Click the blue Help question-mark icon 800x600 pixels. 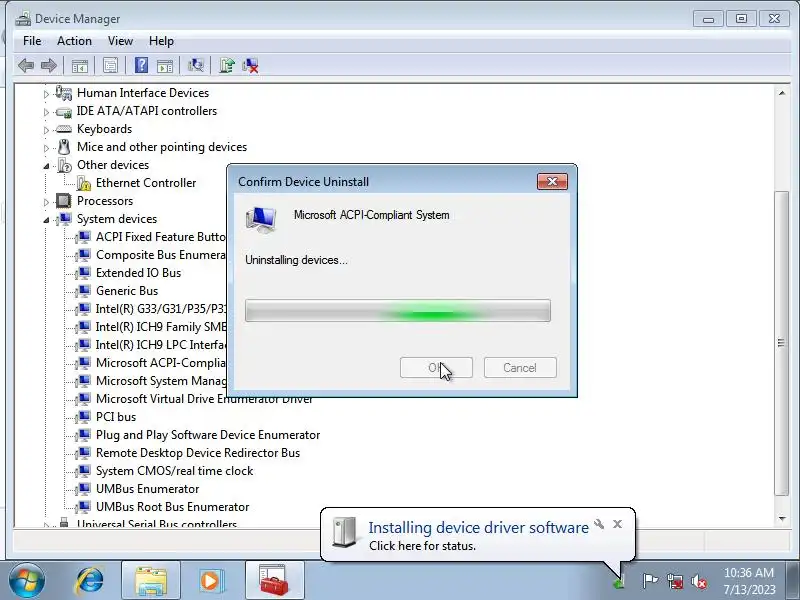click(x=141, y=65)
